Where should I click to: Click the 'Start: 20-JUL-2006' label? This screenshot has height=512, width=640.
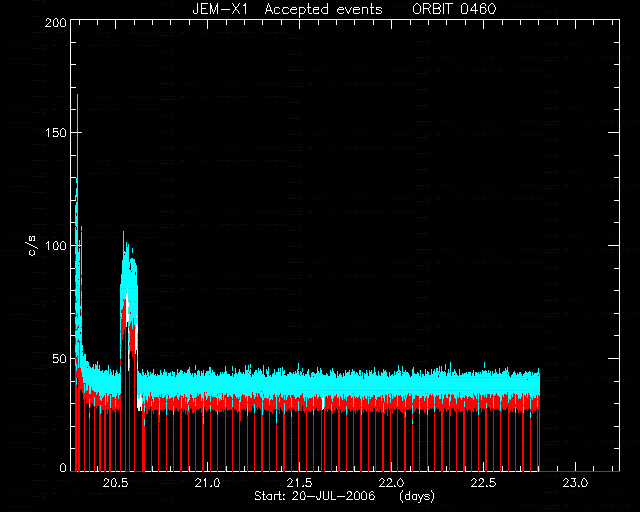point(314,496)
